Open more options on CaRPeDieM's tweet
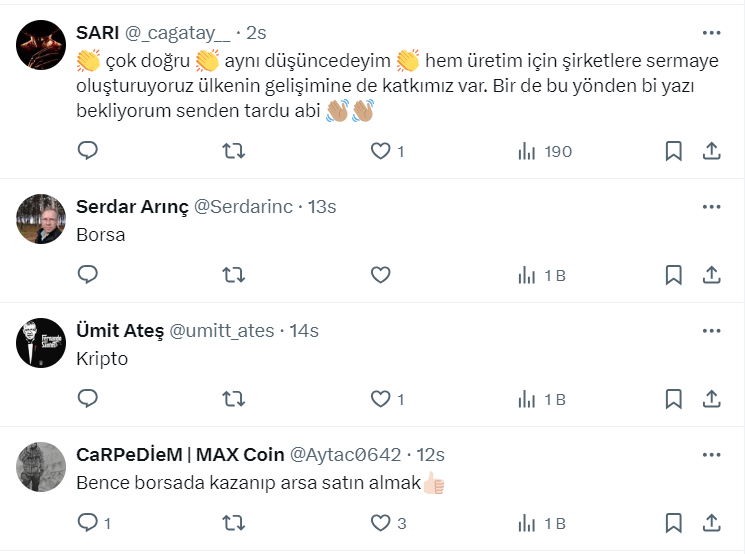Viewport: 745px width, 554px height. pos(711,455)
